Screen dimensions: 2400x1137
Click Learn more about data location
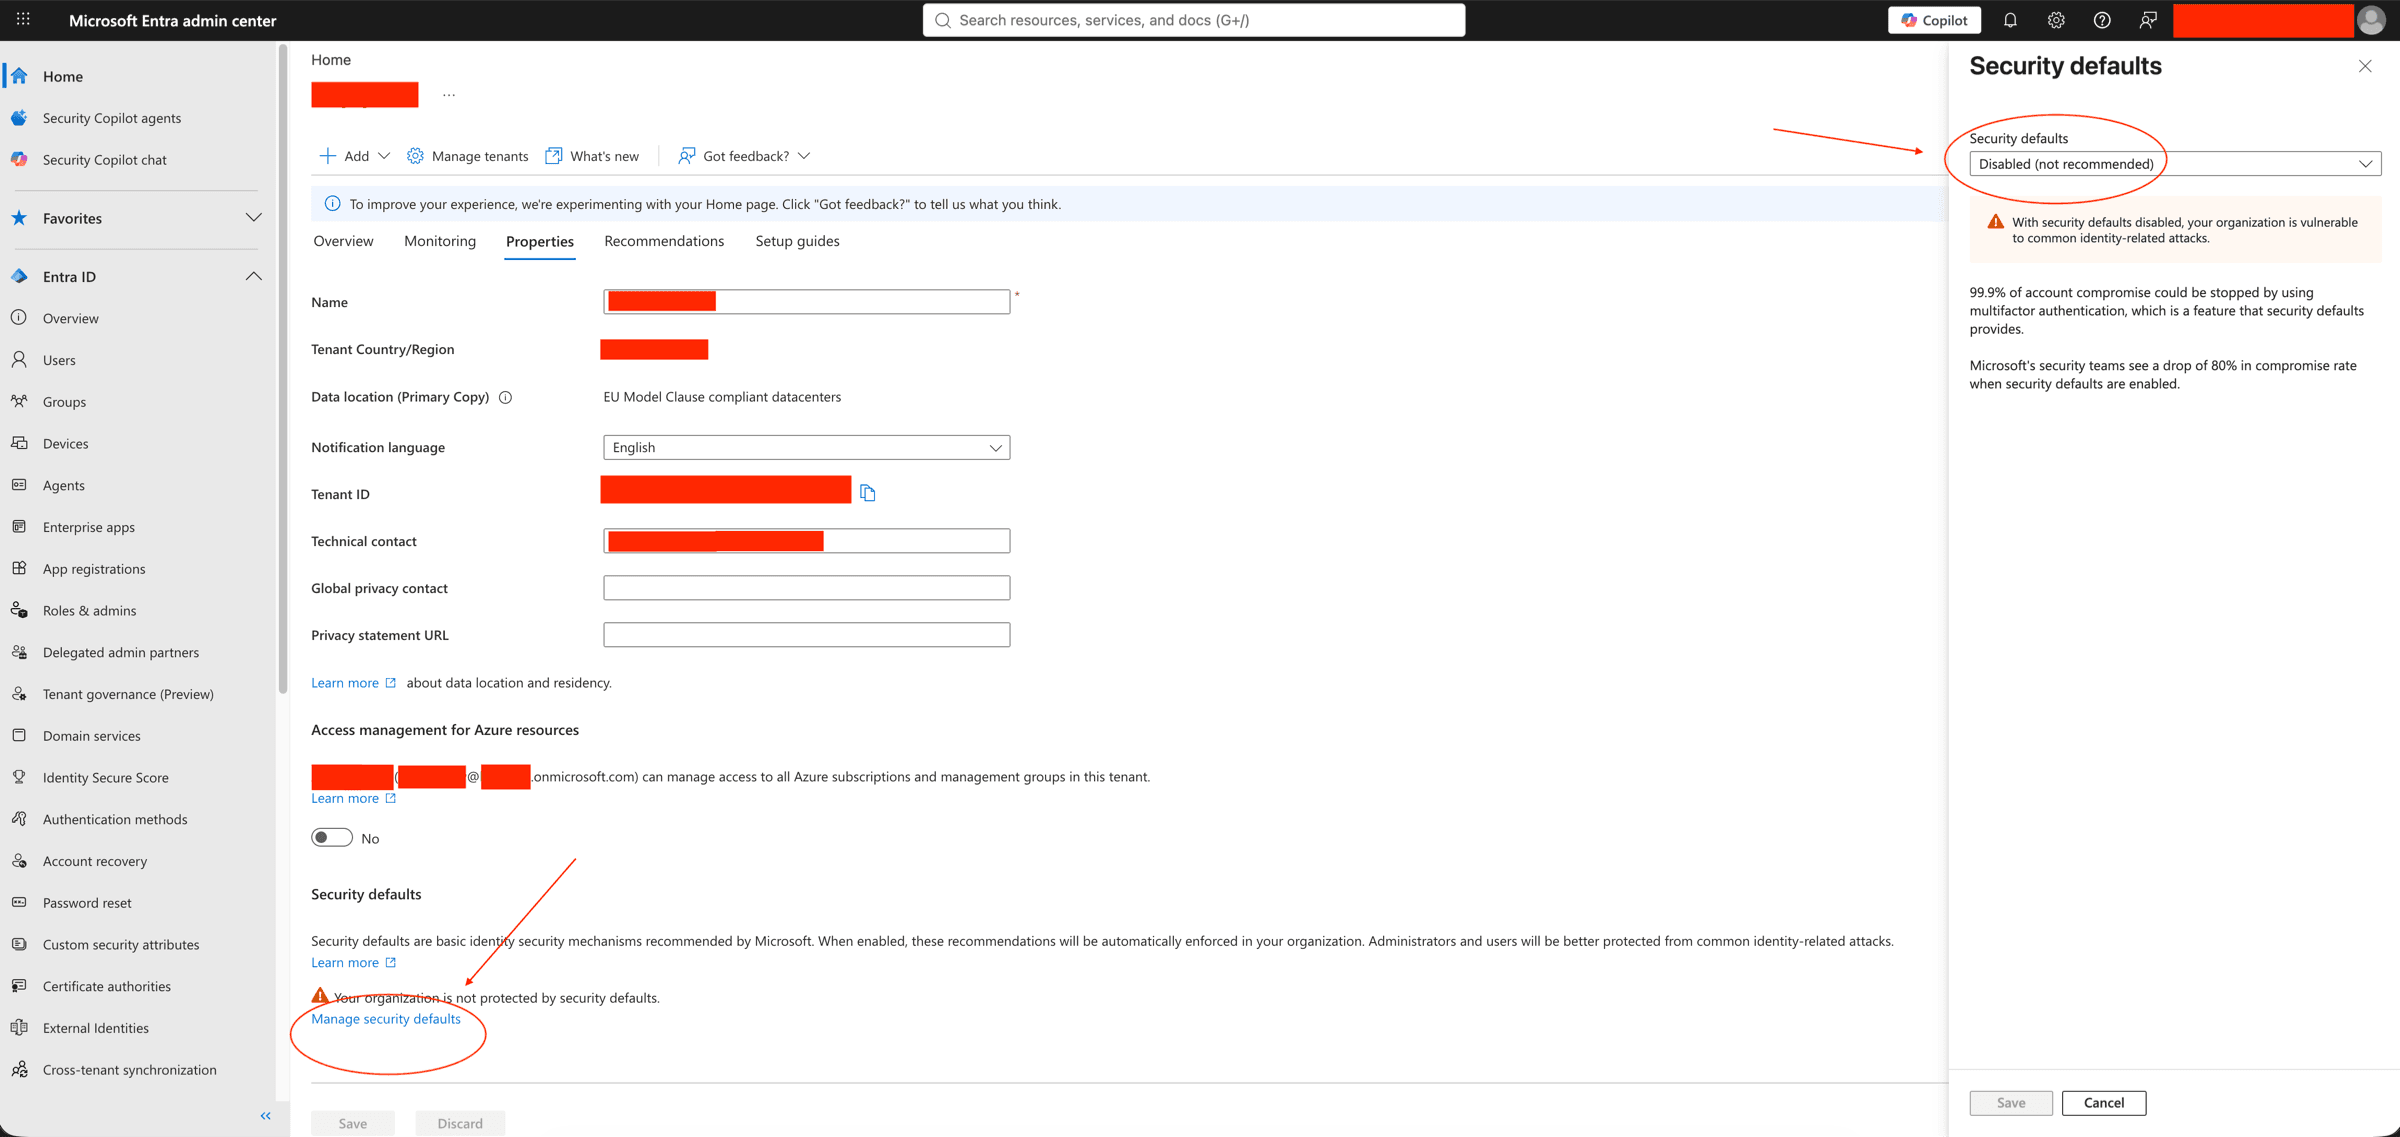pos(353,683)
